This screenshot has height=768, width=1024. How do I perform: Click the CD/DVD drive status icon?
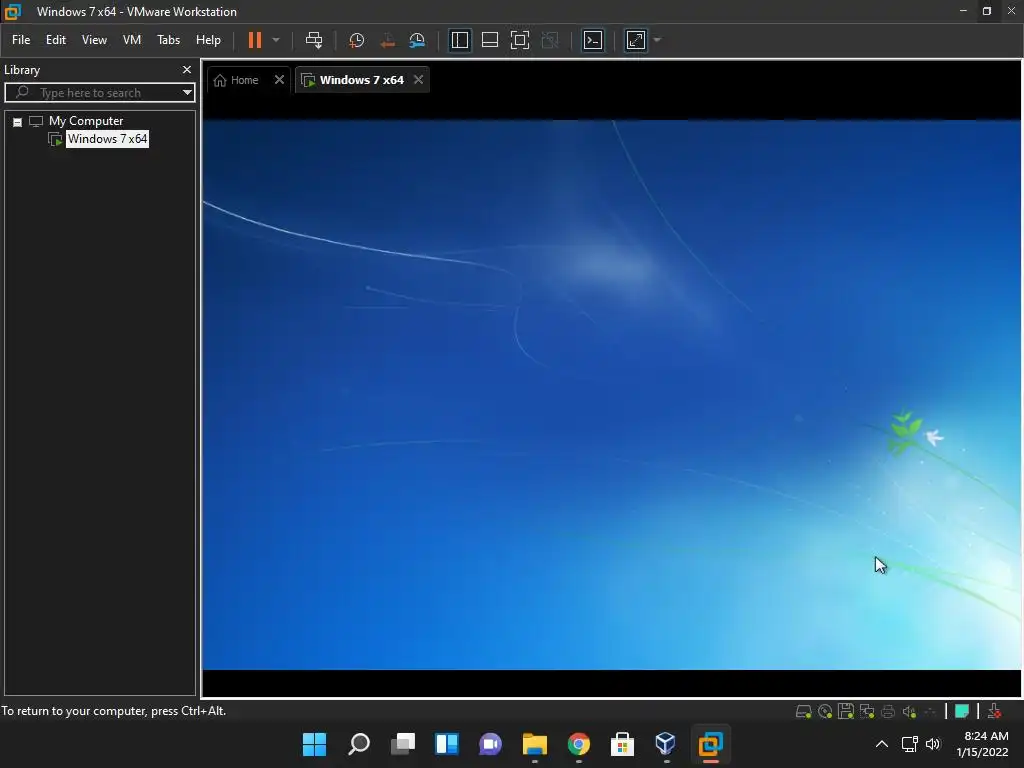[825, 712]
